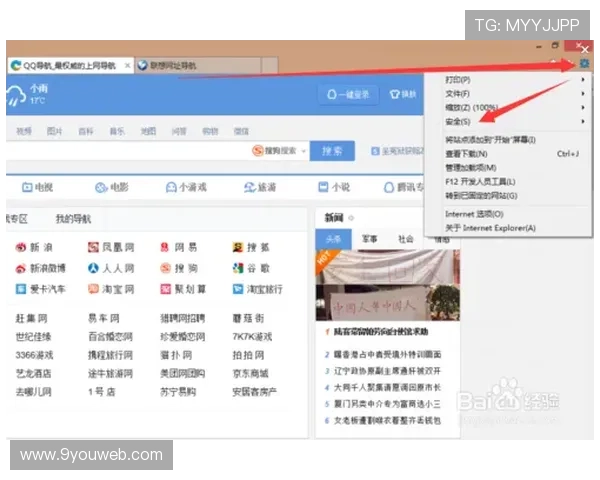Expand the 打印(P) submenu arrow
The height and width of the screenshot is (480, 600).
[583, 80]
